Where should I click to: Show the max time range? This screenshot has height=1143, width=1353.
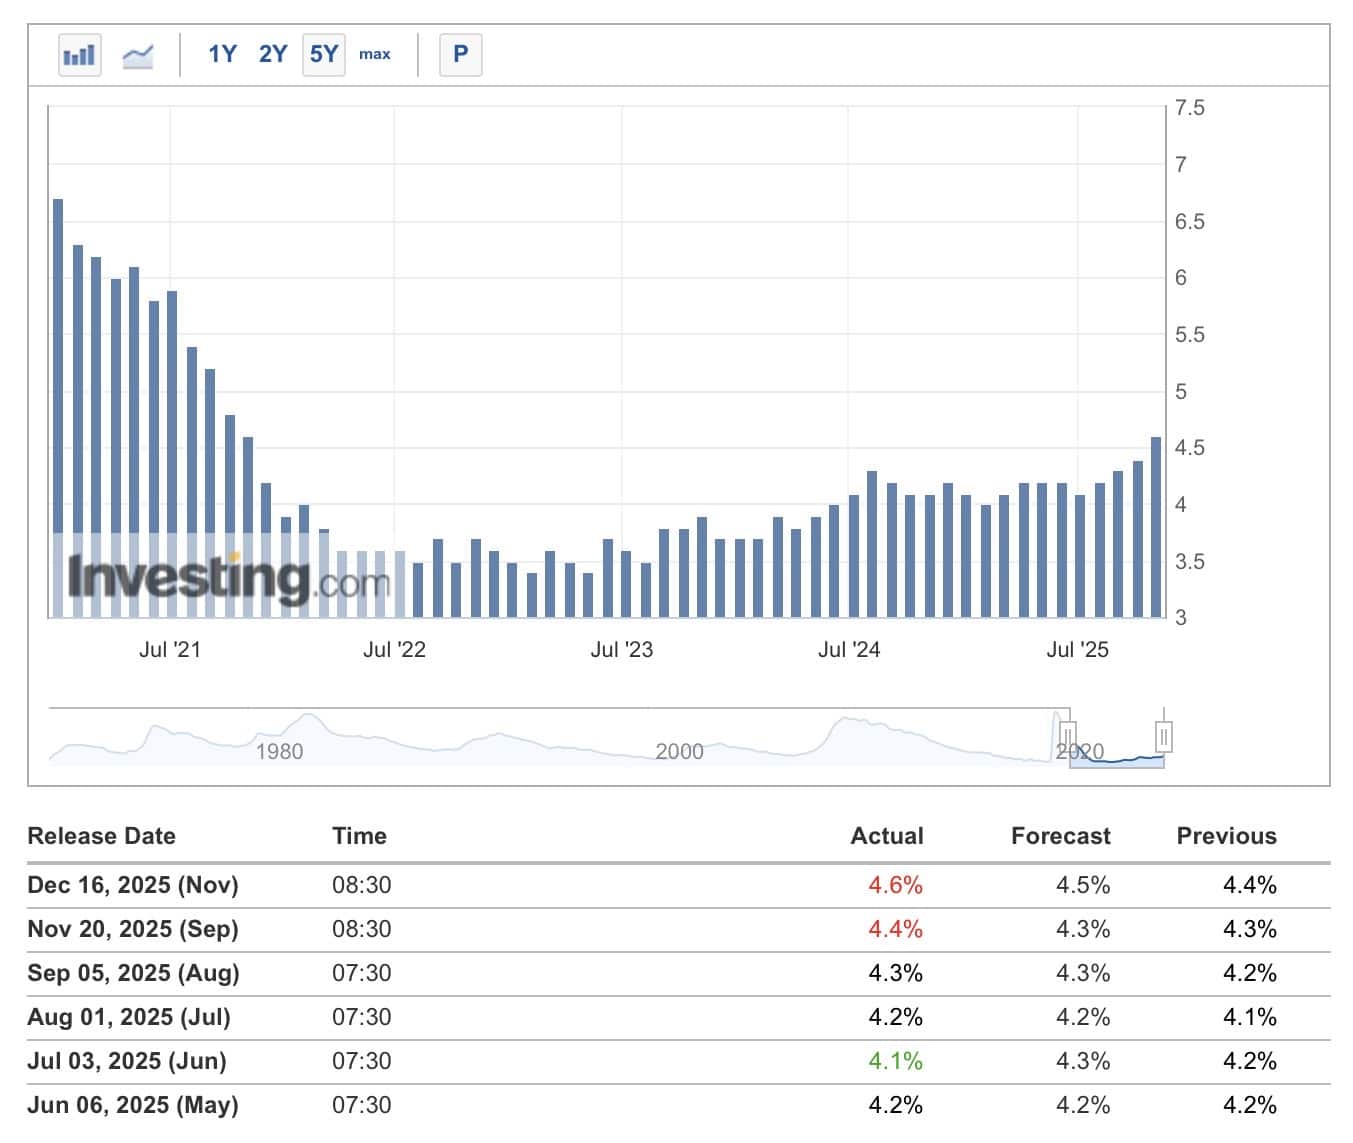(375, 54)
